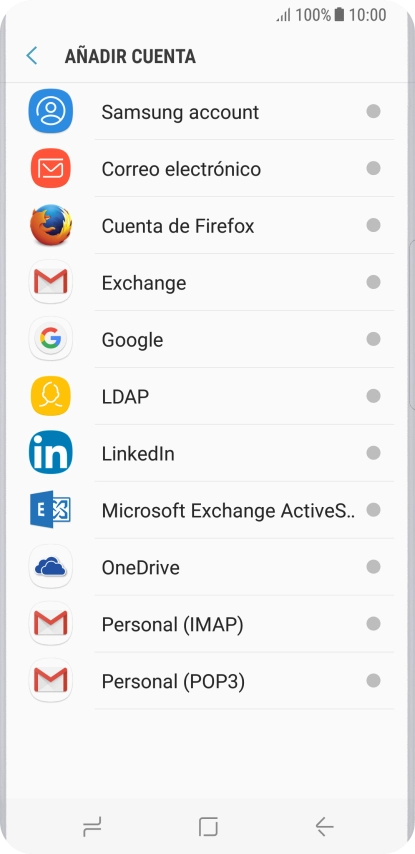Image resolution: width=415 pixels, height=854 pixels.
Task: Tap the orange Correo electrónico envelope icon
Action: 51,168
